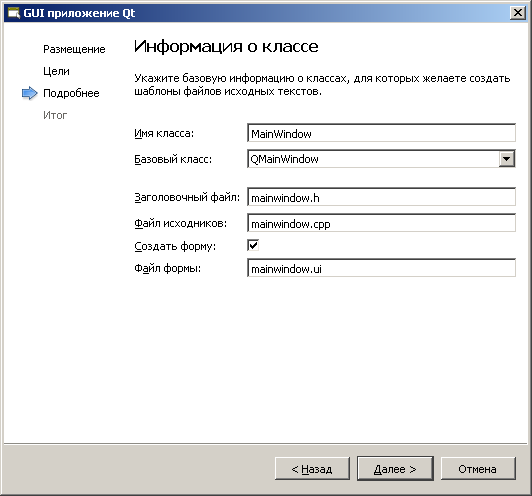Click the Файл исходников label
The width and height of the screenshot is (532, 496).
180,223
